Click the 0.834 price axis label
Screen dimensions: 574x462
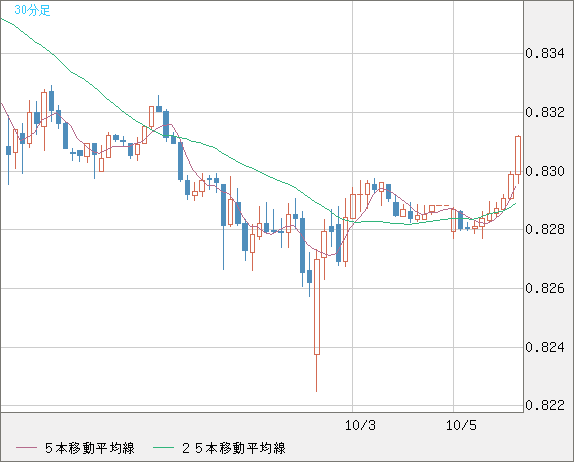[x=545, y=53]
